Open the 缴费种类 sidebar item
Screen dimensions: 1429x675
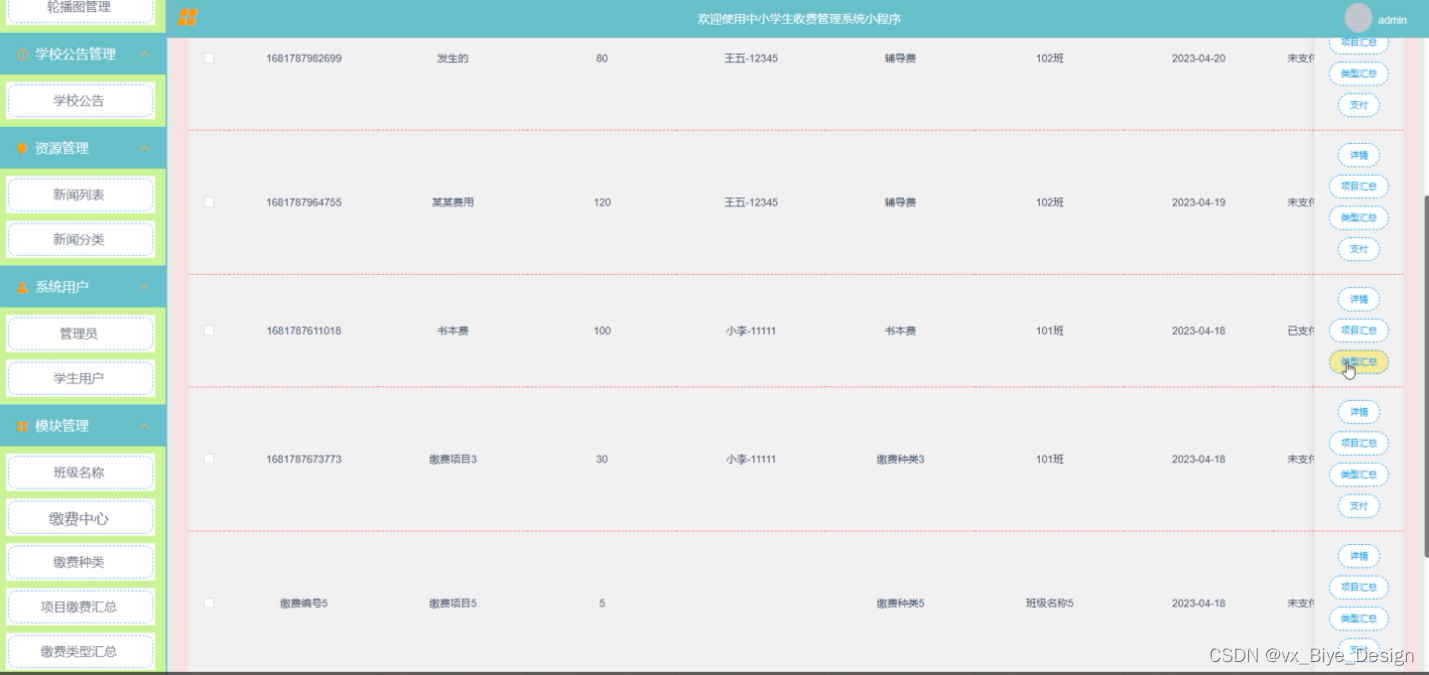80,563
